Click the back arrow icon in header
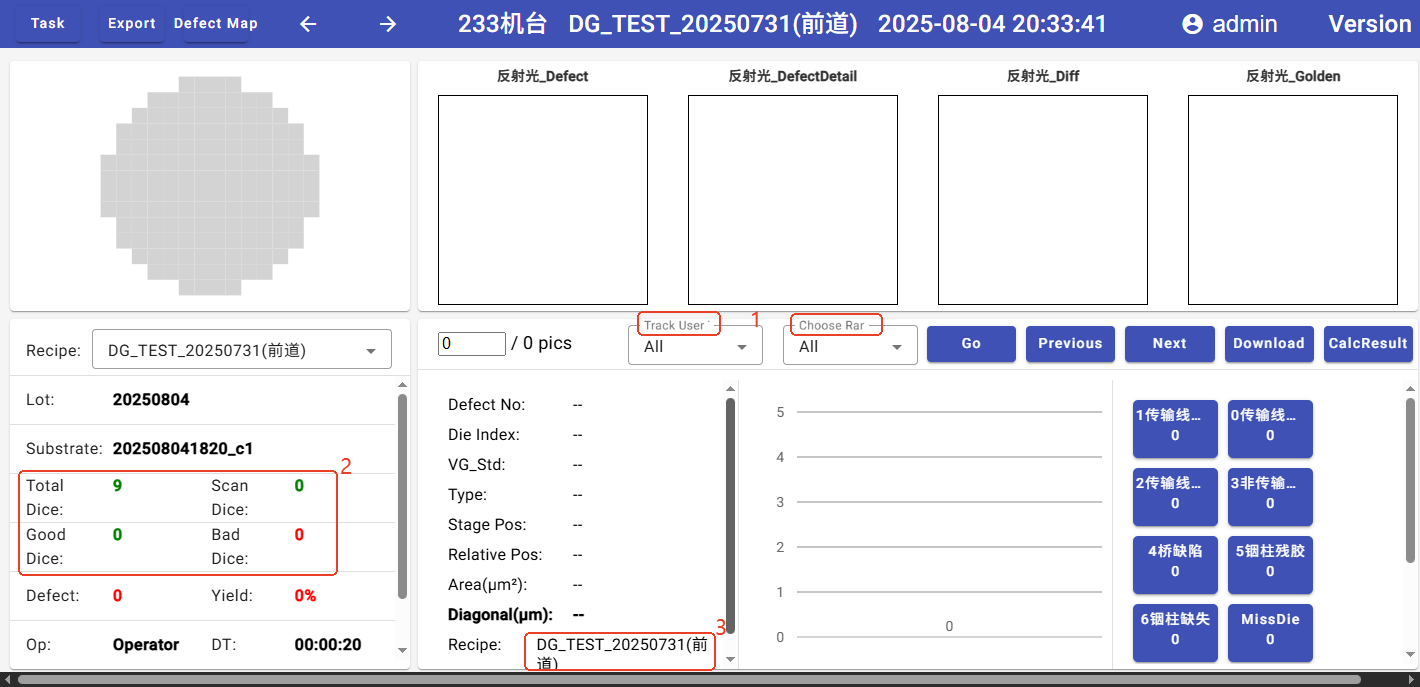This screenshot has width=1420, height=687. tap(308, 24)
